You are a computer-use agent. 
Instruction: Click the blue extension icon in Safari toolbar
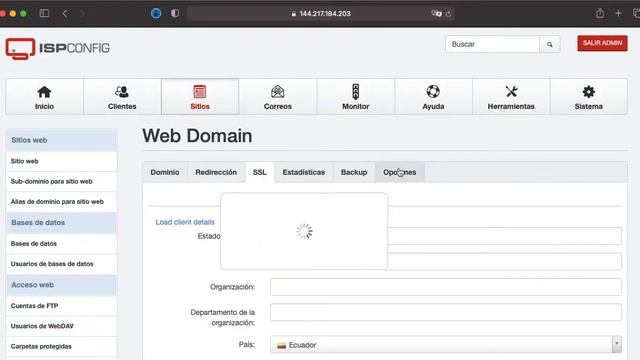(156, 13)
